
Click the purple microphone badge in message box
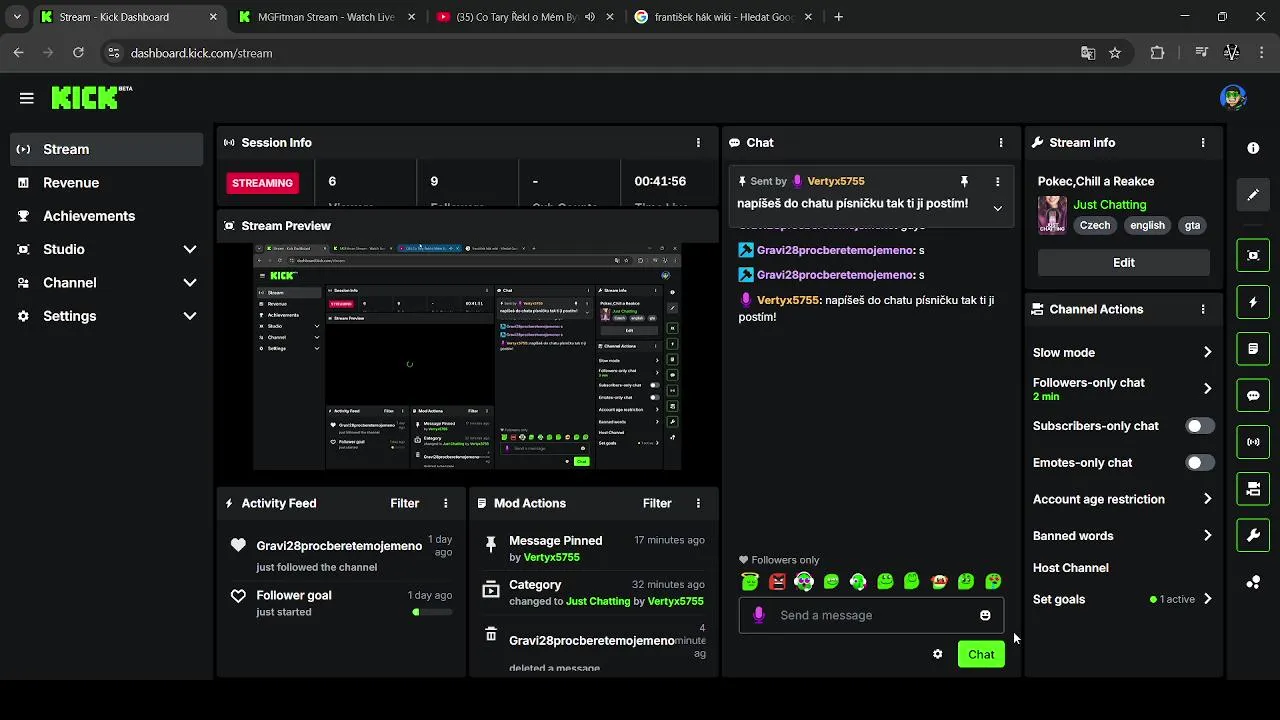(759, 615)
